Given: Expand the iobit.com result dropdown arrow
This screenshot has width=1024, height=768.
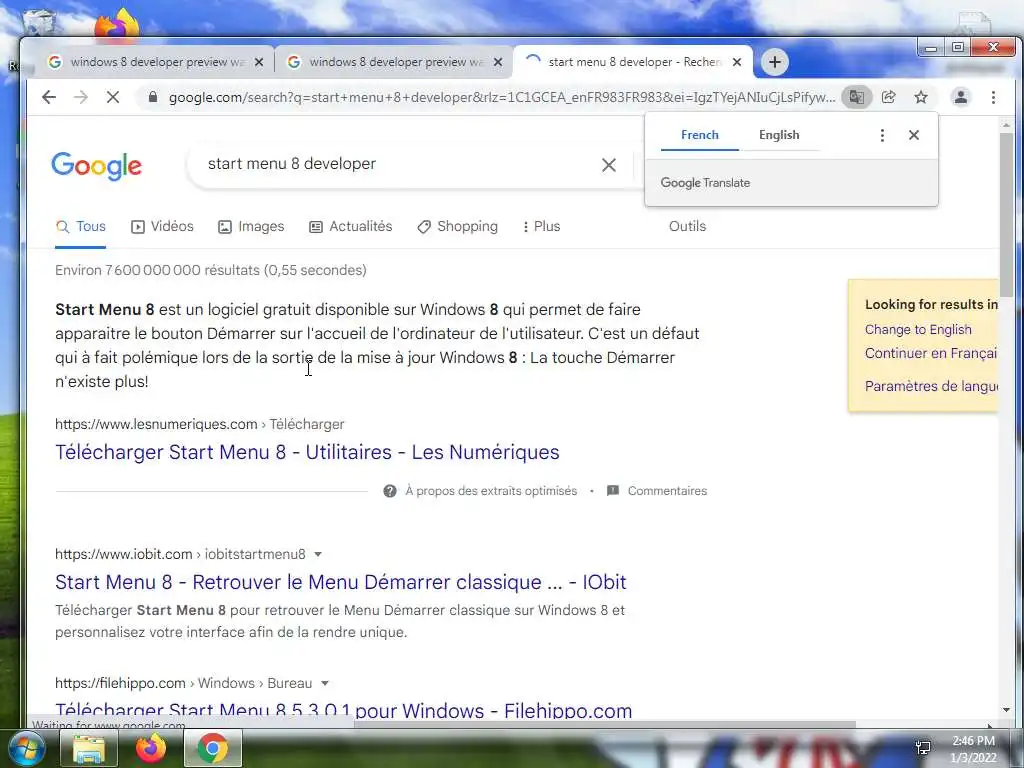Looking at the screenshot, I should point(318,554).
